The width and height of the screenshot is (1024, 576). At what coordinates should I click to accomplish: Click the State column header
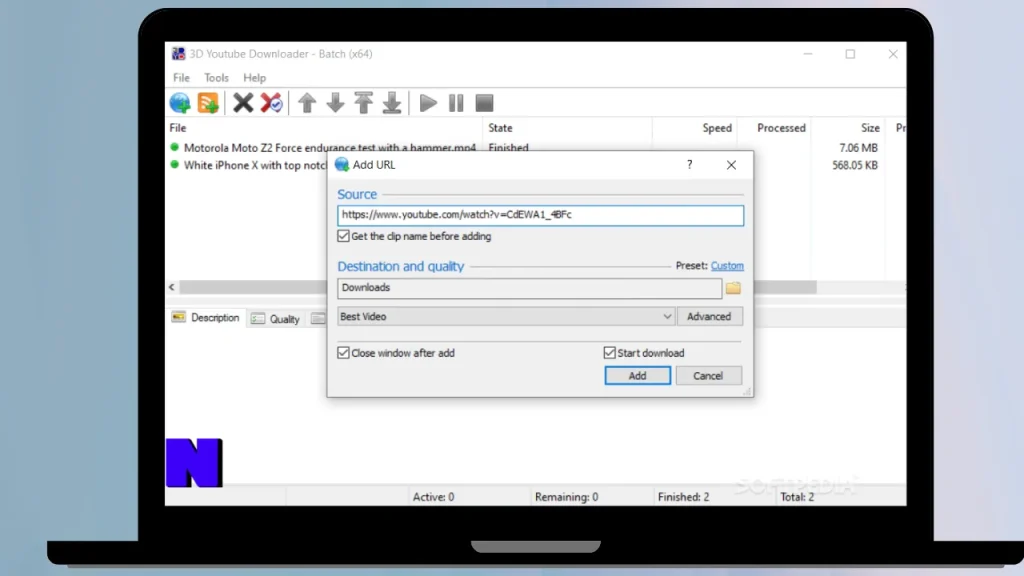tap(567, 128)
